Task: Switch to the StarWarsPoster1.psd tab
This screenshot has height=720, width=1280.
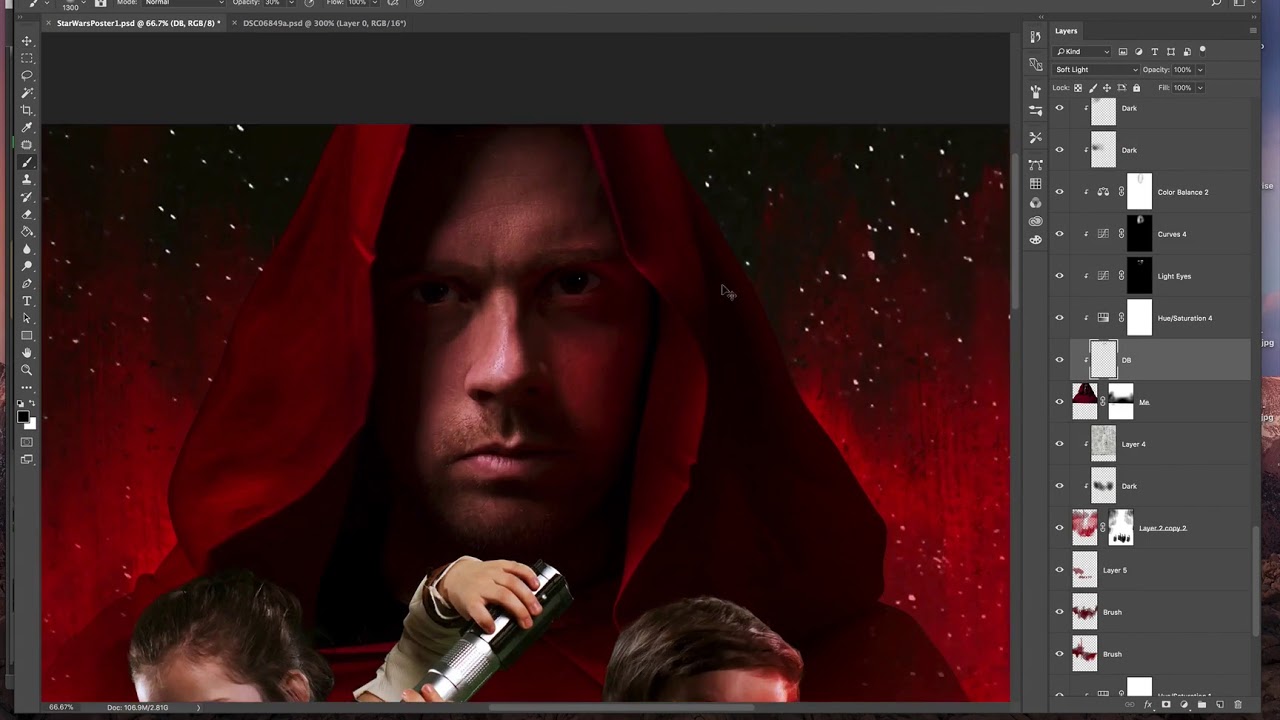Action: 136,23
